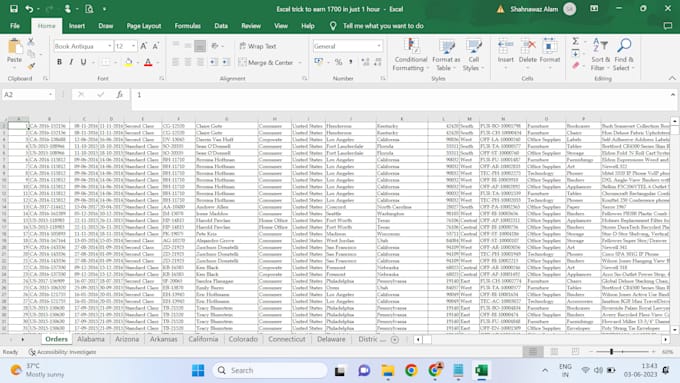The height and width of the screenshot is (383, 680).
Task: Click the Name Box showing A2
Action: (x=24, y=95)
